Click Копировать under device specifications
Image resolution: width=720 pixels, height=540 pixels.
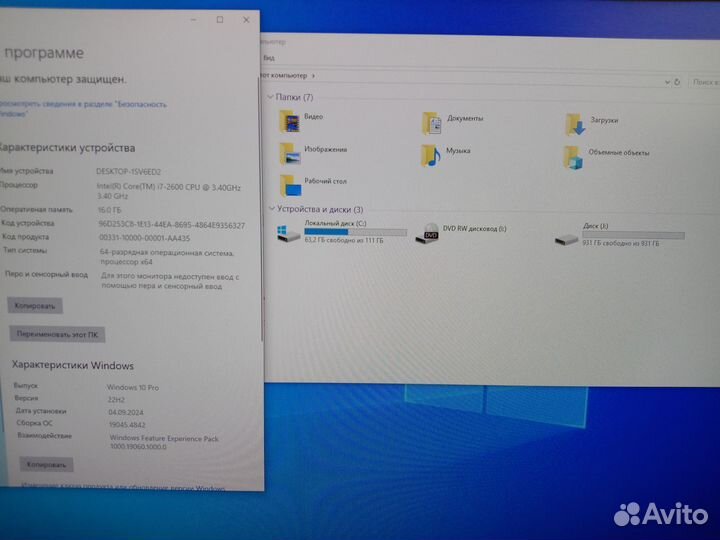coord(35,305)
